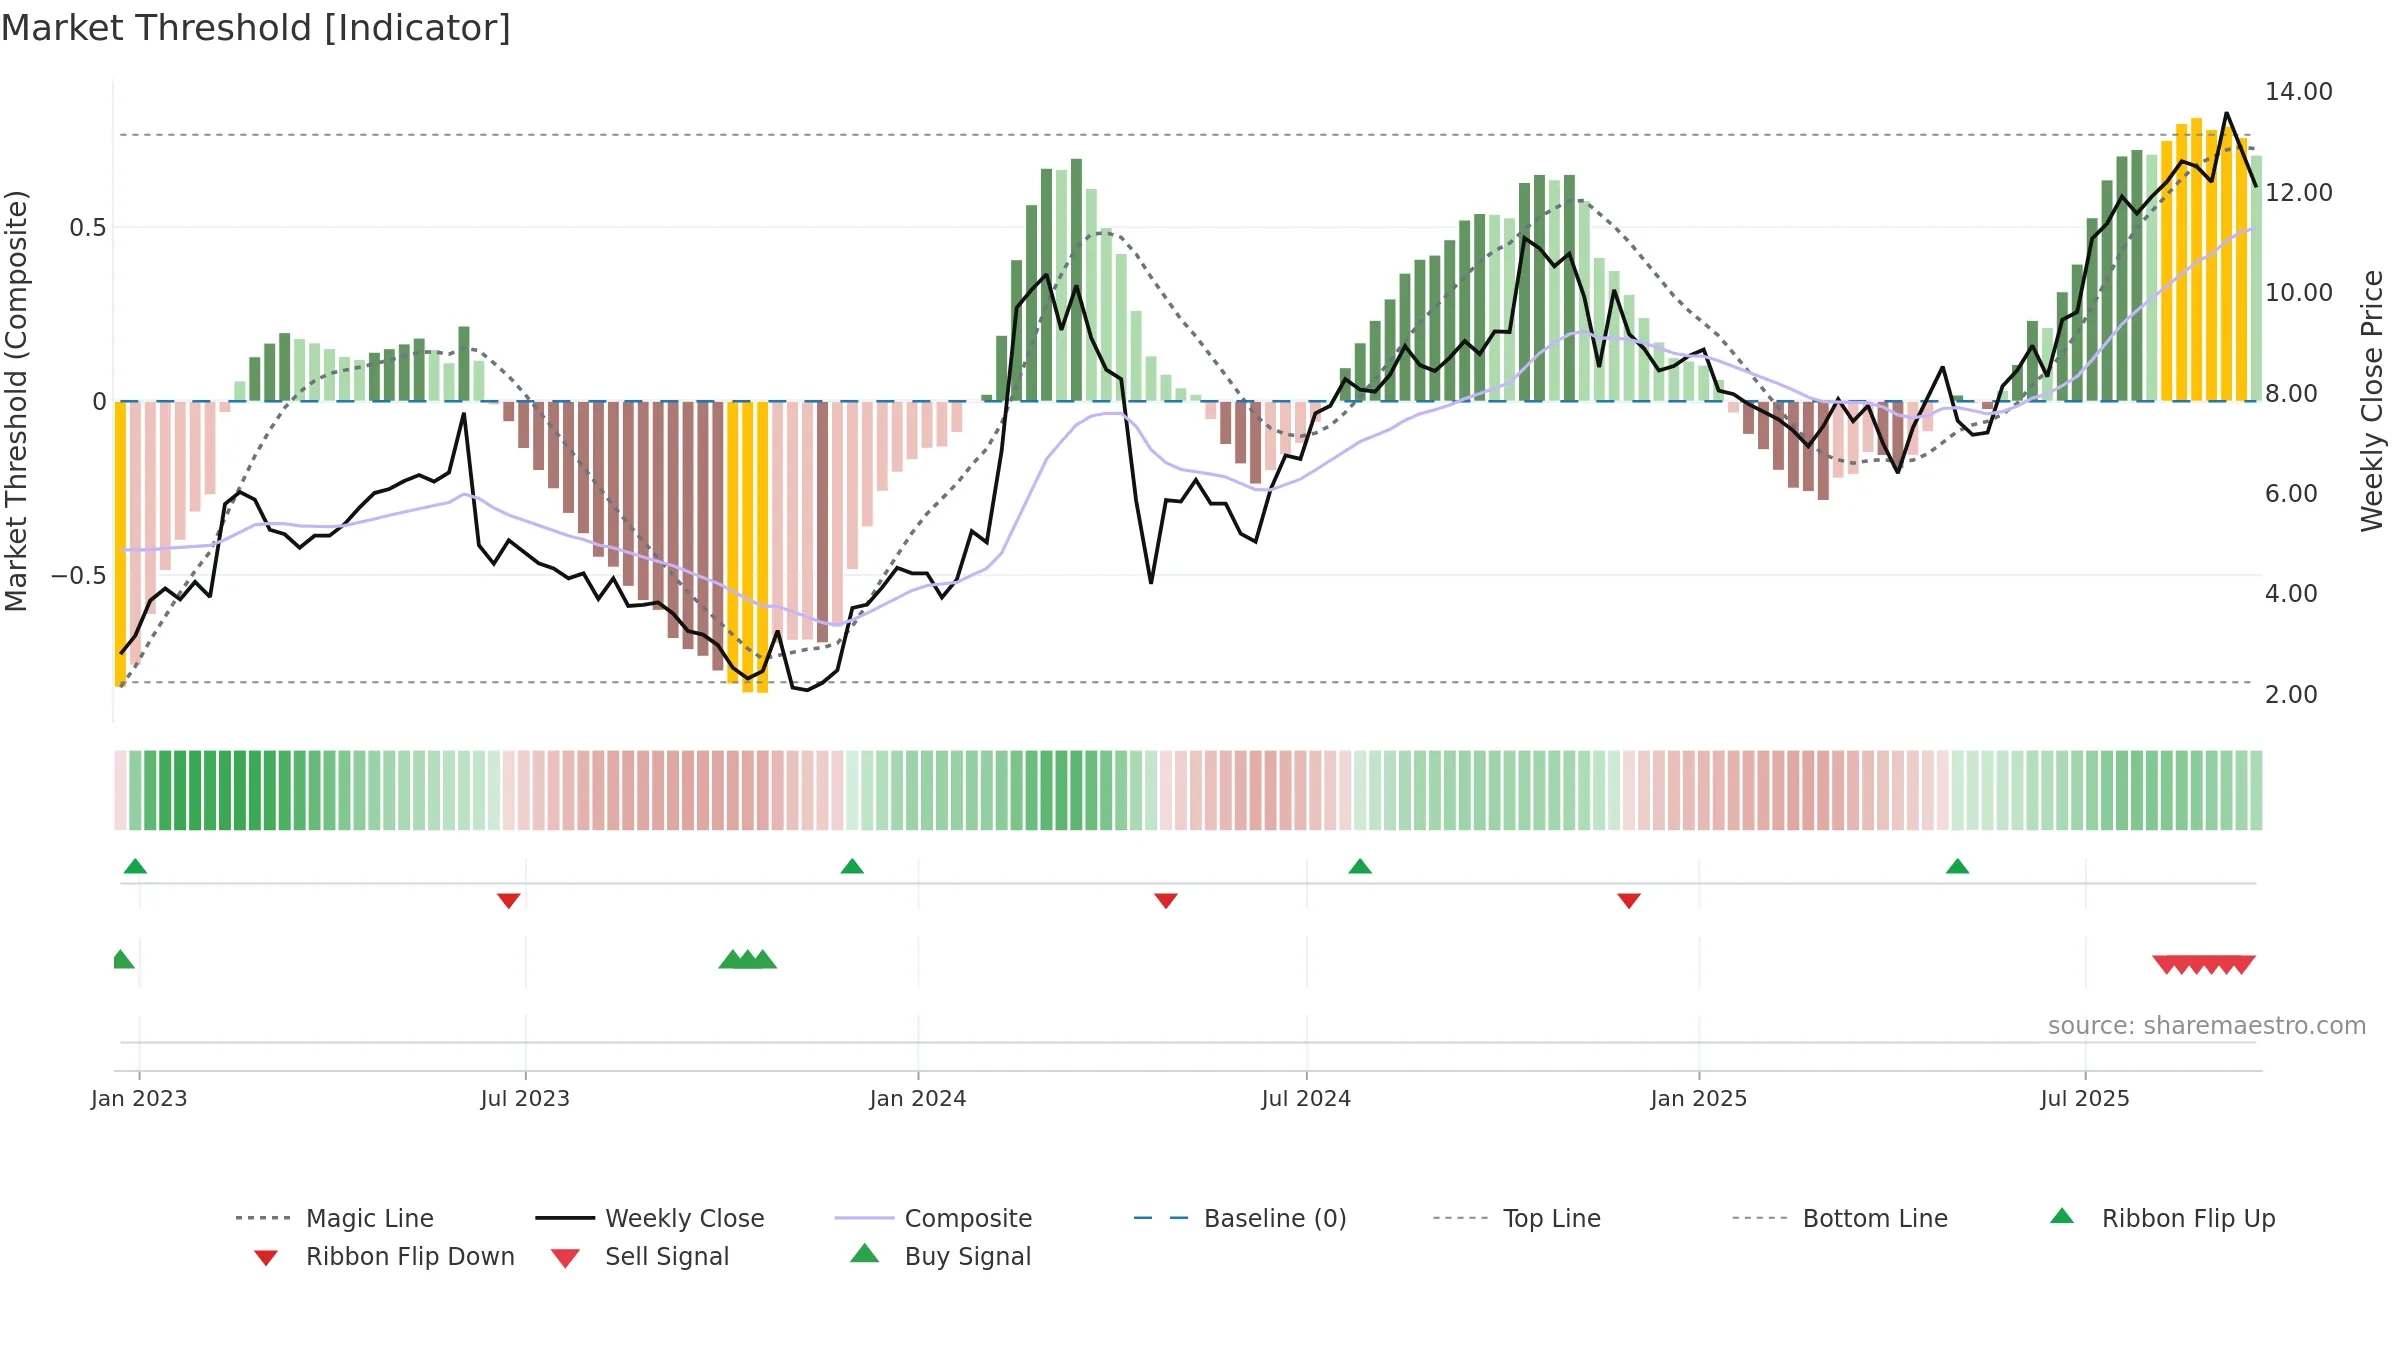Click the 2.00 price axis value
Image resolution: width=2400 pixels, height=1350 pixels.
coord(2291,694)
